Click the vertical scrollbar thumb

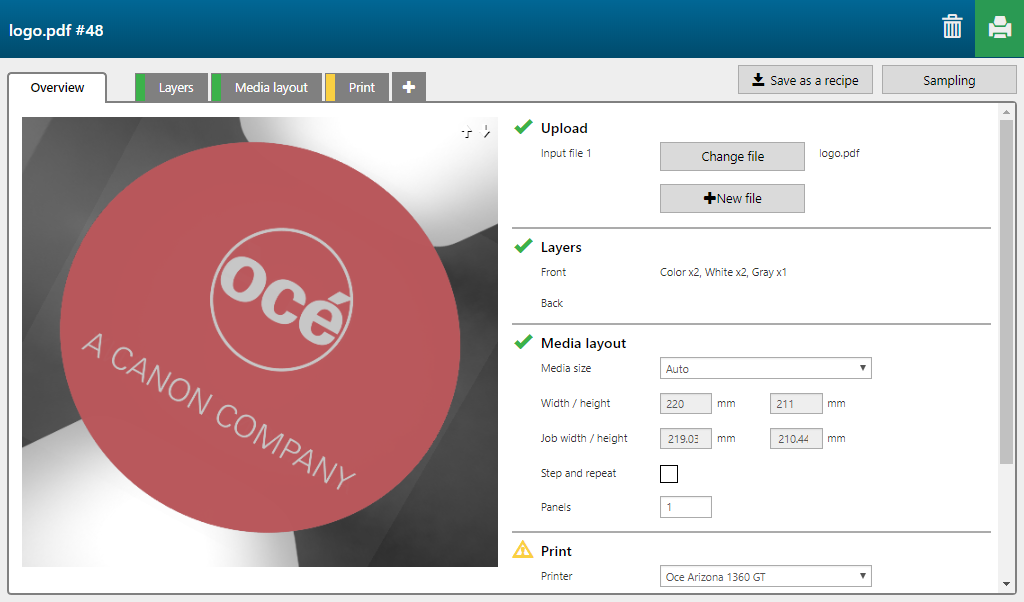[1006, 292]
